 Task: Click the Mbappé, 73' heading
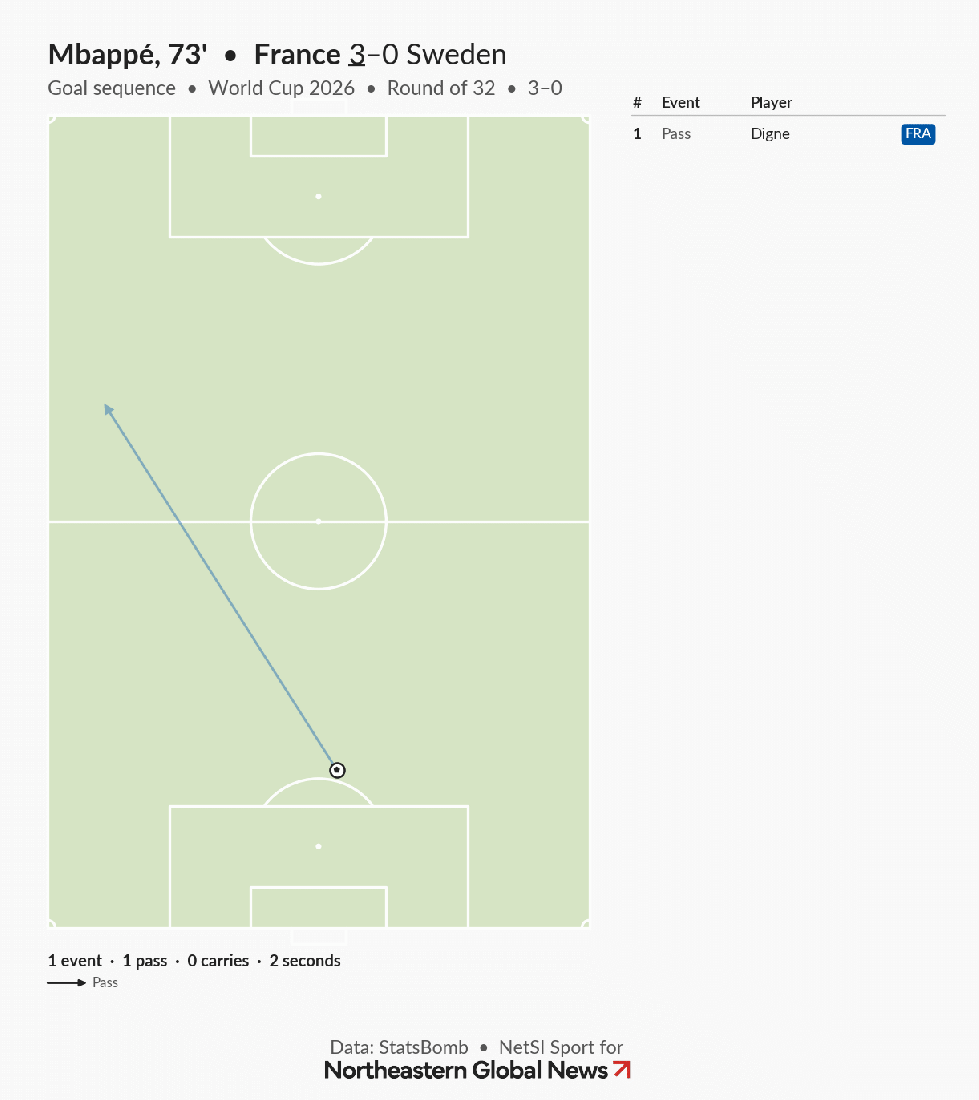128,55
